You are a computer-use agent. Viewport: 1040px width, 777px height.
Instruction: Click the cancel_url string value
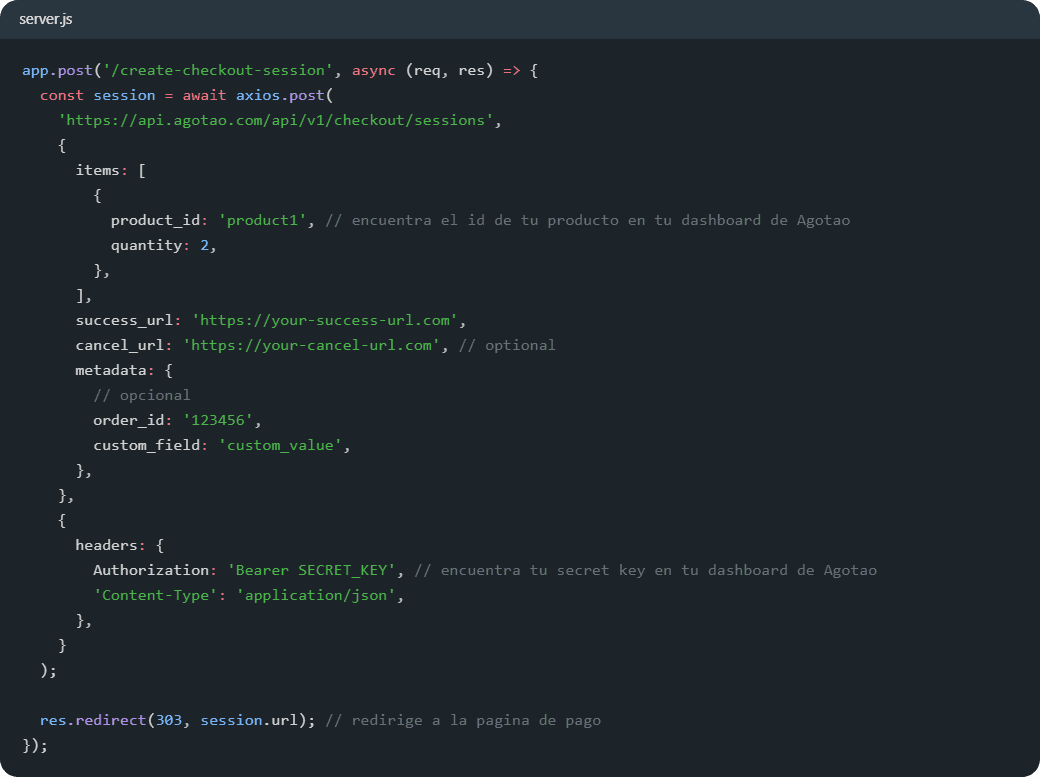tap(311, 346)
